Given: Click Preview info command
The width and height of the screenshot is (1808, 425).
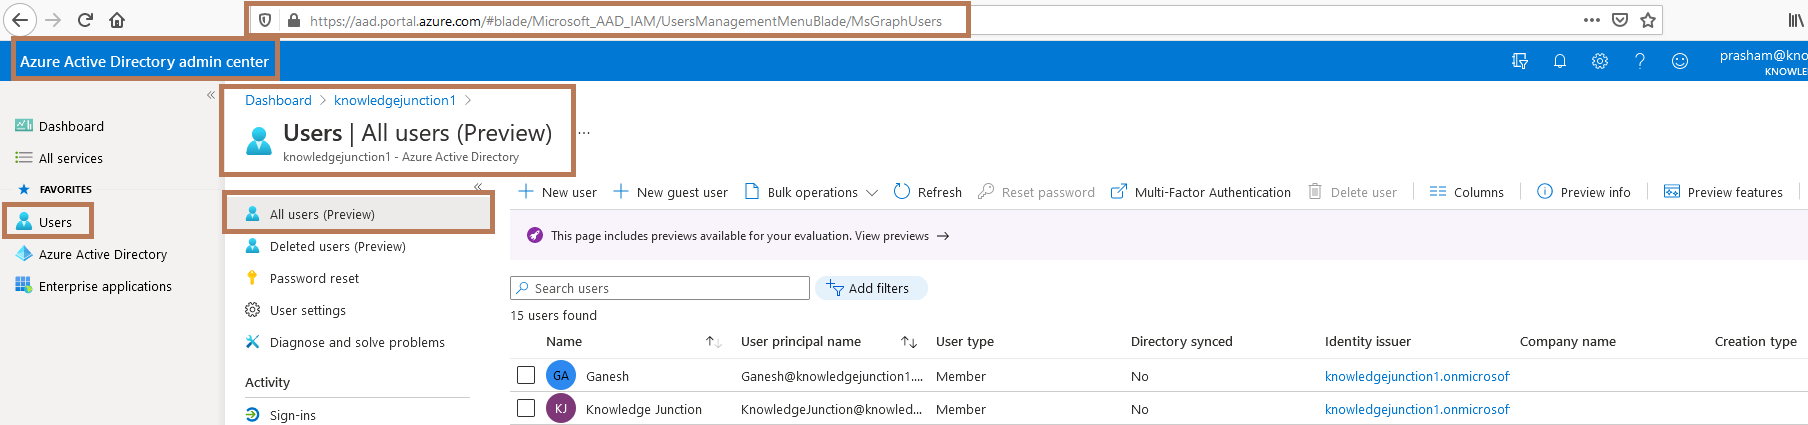Looking at the screenshot, I should click(1584, 192).
